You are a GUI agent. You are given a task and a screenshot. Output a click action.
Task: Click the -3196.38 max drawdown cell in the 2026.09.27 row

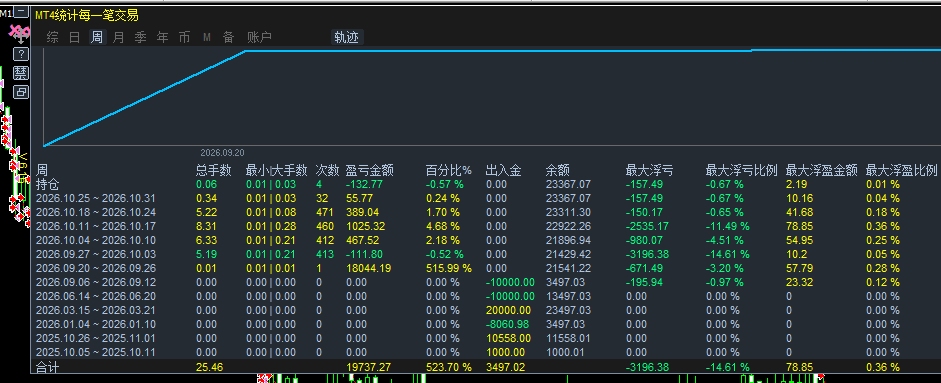(x=649, y=254)
